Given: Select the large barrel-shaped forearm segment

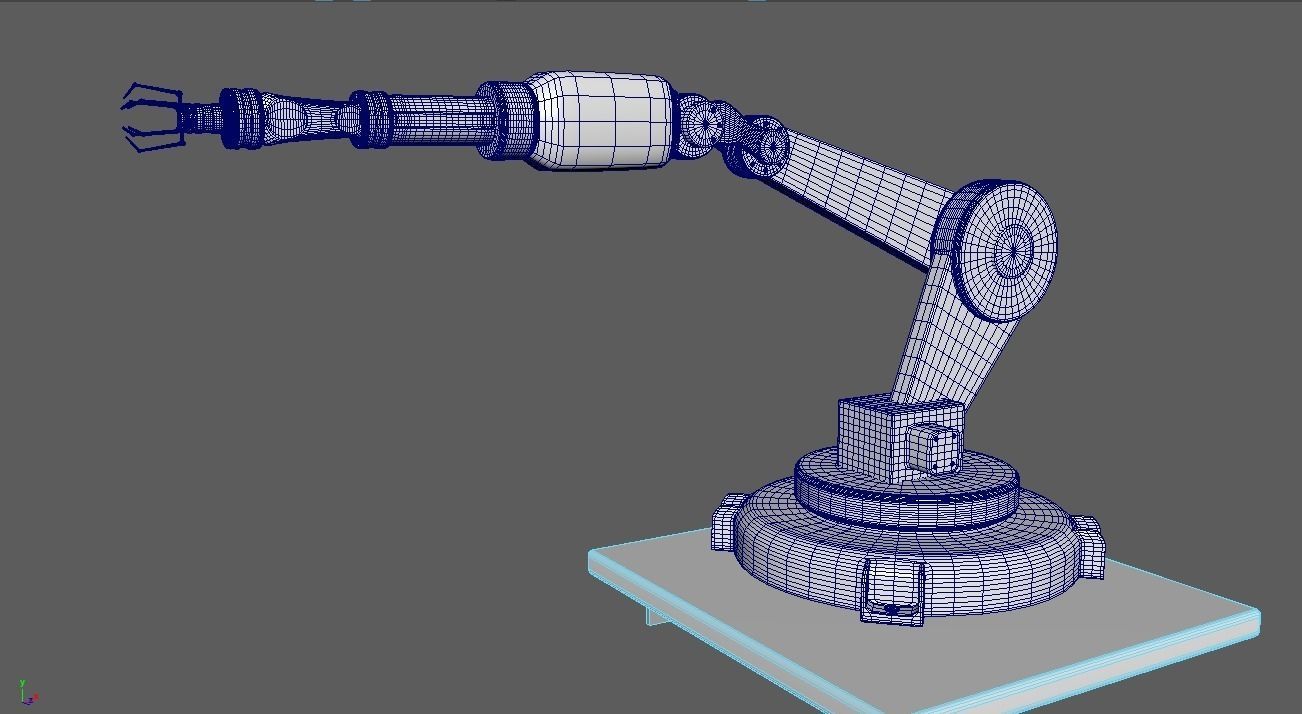Looking at the screenshot, I should click(602, 119).
